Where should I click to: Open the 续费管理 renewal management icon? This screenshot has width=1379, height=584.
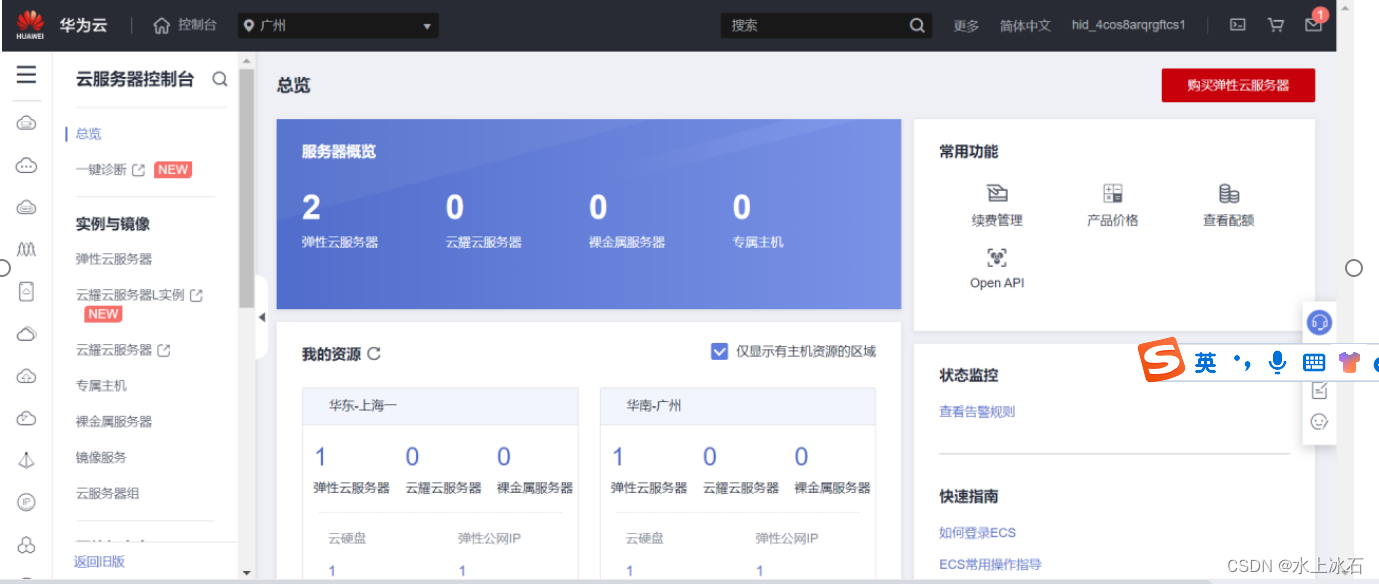click(997, 194)
